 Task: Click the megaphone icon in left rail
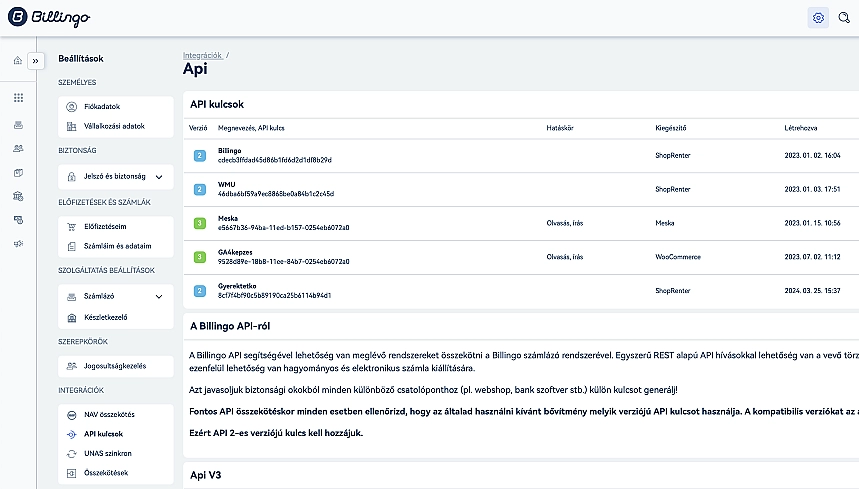(x=18, y=243)
